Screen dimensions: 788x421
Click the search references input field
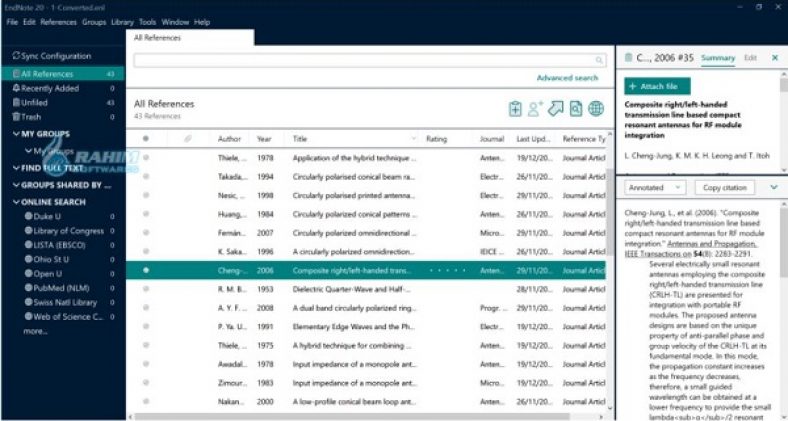pos(369,60)
